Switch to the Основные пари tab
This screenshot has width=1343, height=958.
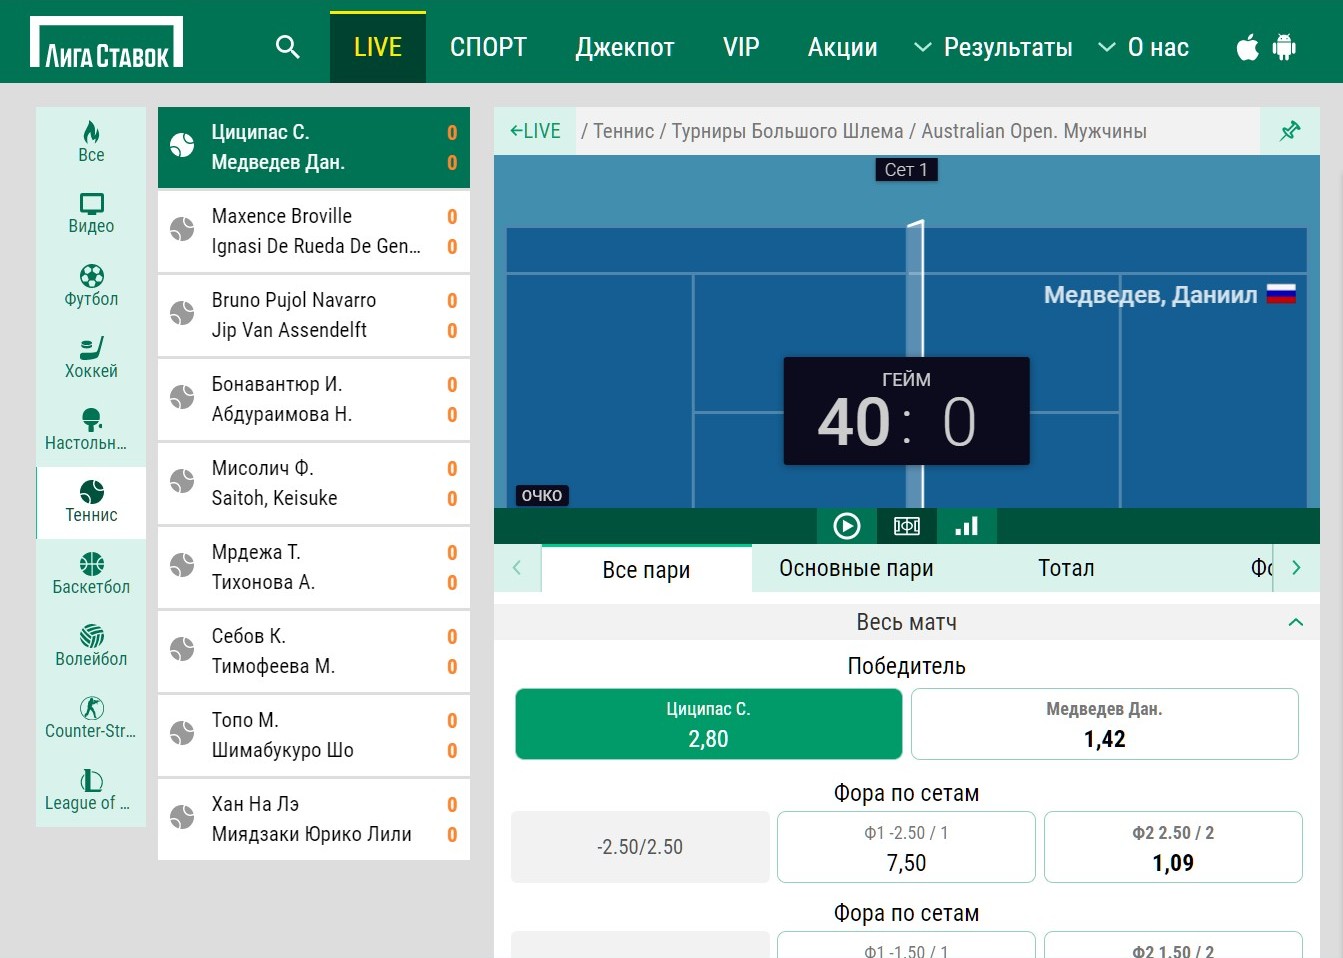(x=856, y=568)
